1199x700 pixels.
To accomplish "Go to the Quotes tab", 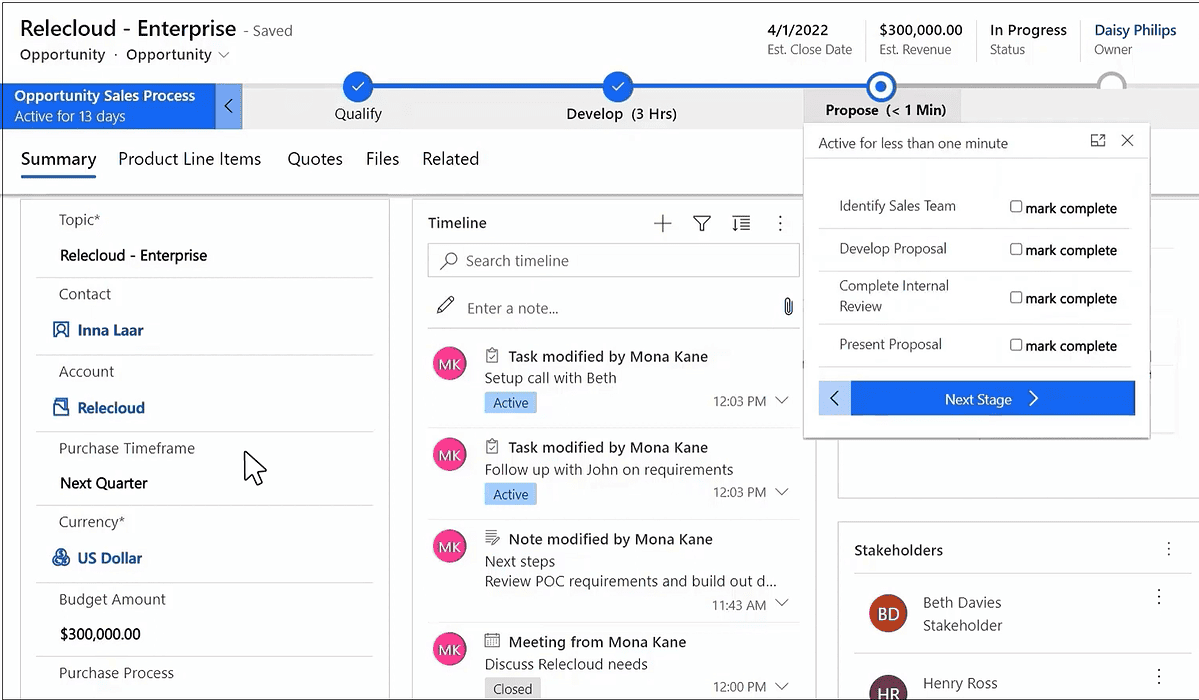I will (x=315, y=159).
